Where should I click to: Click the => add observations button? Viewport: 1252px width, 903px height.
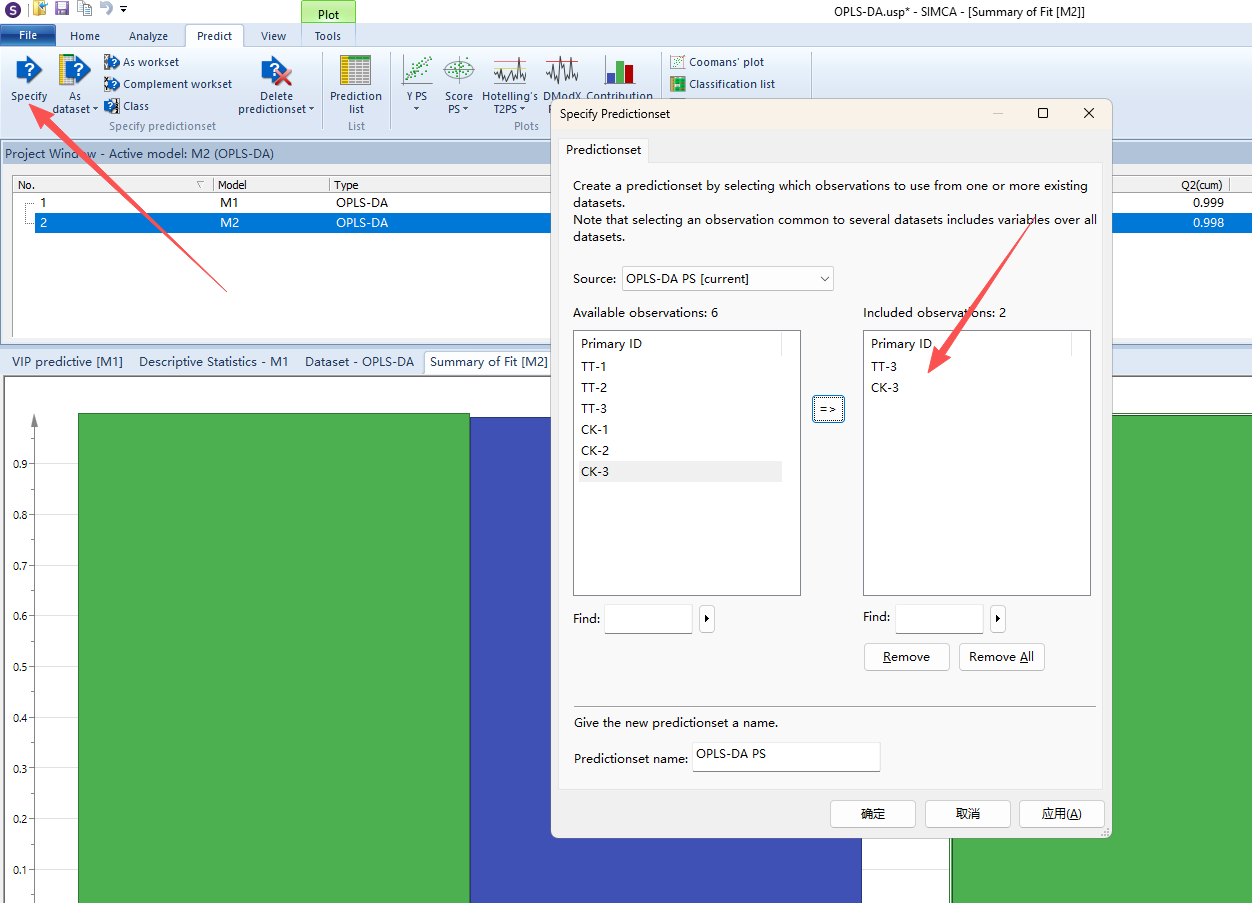pos(828,409)
